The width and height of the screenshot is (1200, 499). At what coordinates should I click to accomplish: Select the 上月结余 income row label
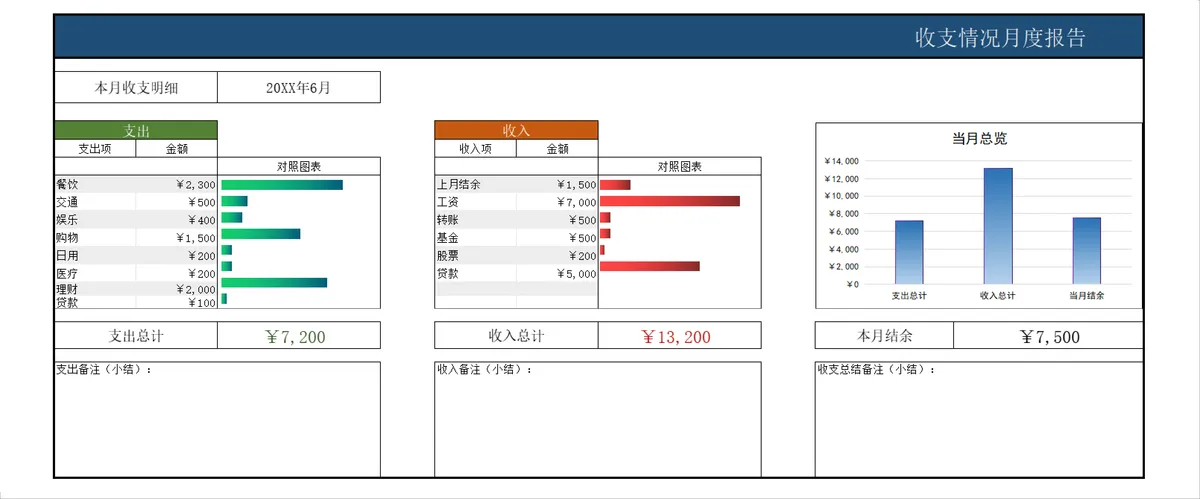pos(459,184)
